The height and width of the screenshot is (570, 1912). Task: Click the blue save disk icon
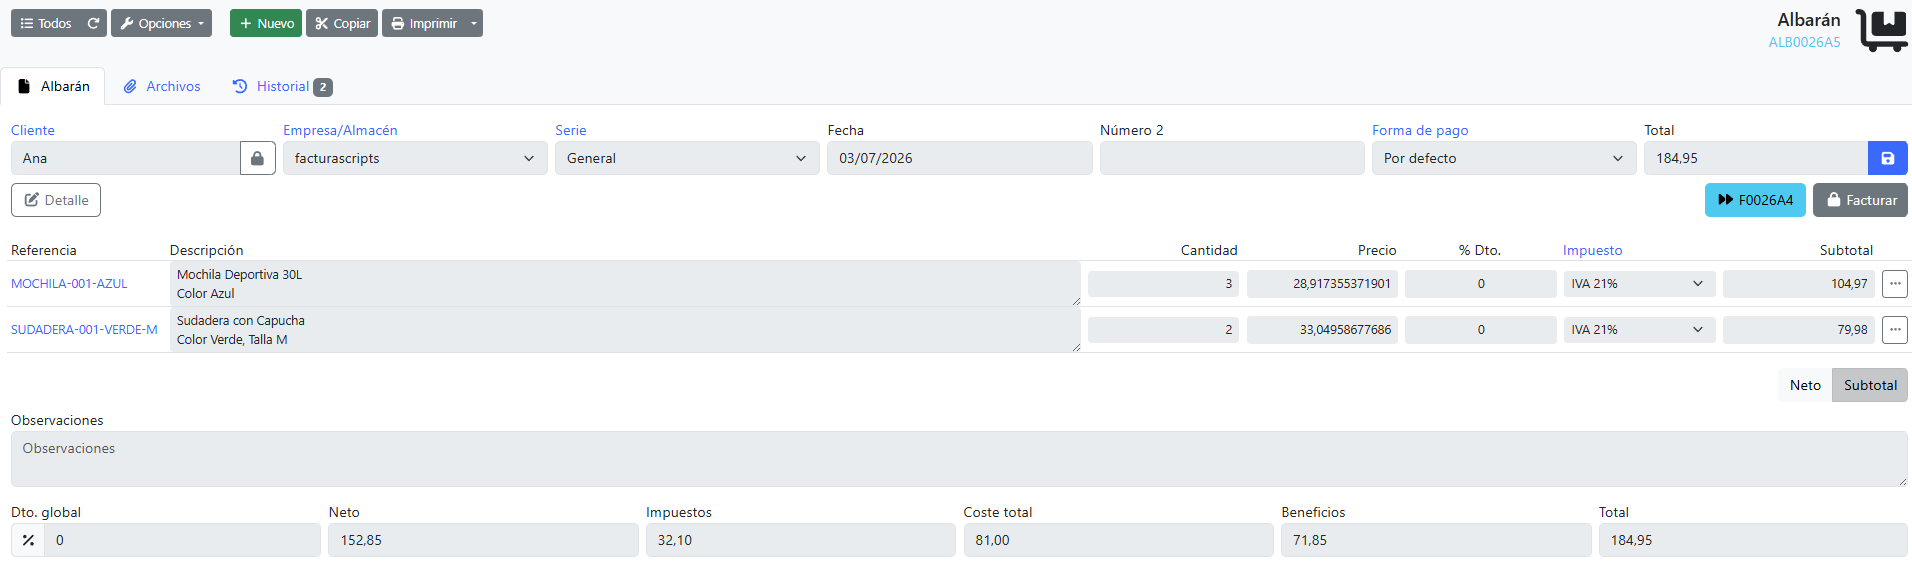tap(1888, 158)
